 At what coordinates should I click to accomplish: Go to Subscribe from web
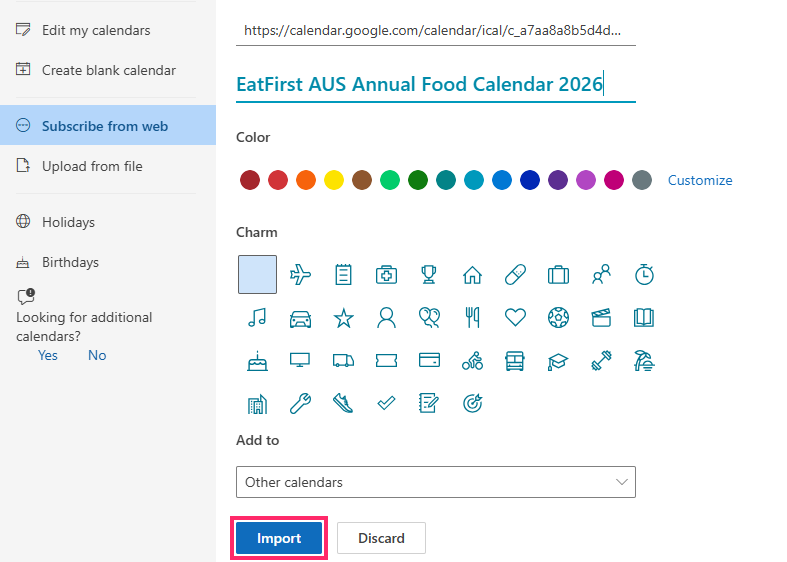coord(108,125)
